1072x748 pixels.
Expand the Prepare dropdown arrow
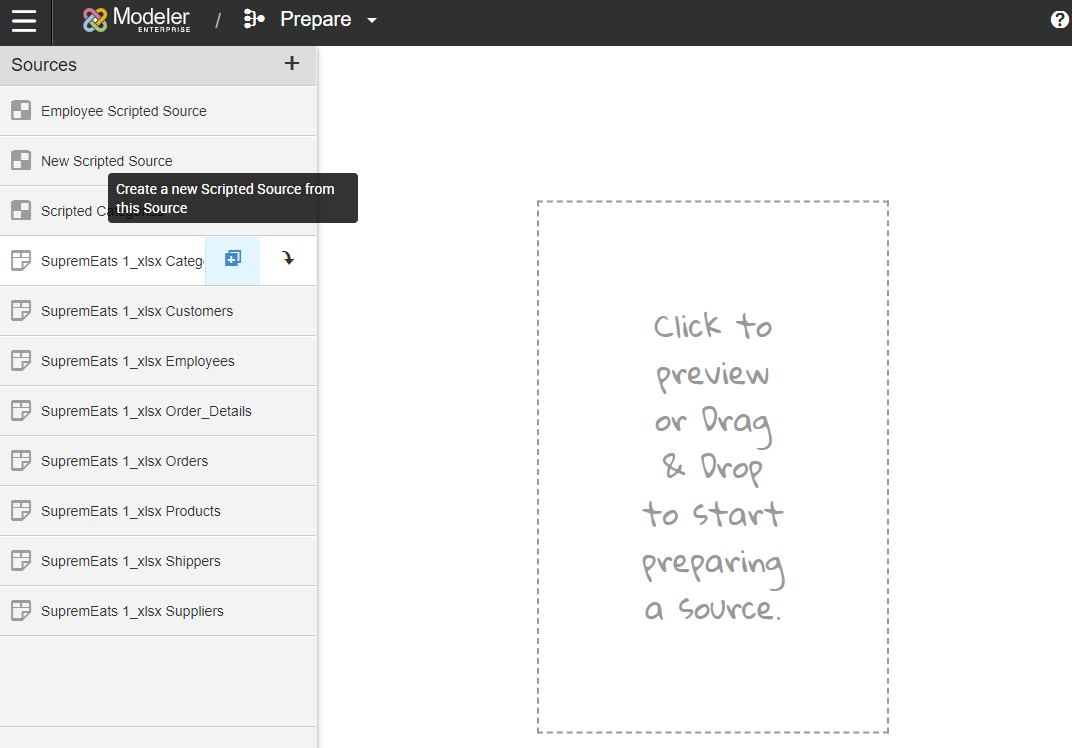pos(372,21)
